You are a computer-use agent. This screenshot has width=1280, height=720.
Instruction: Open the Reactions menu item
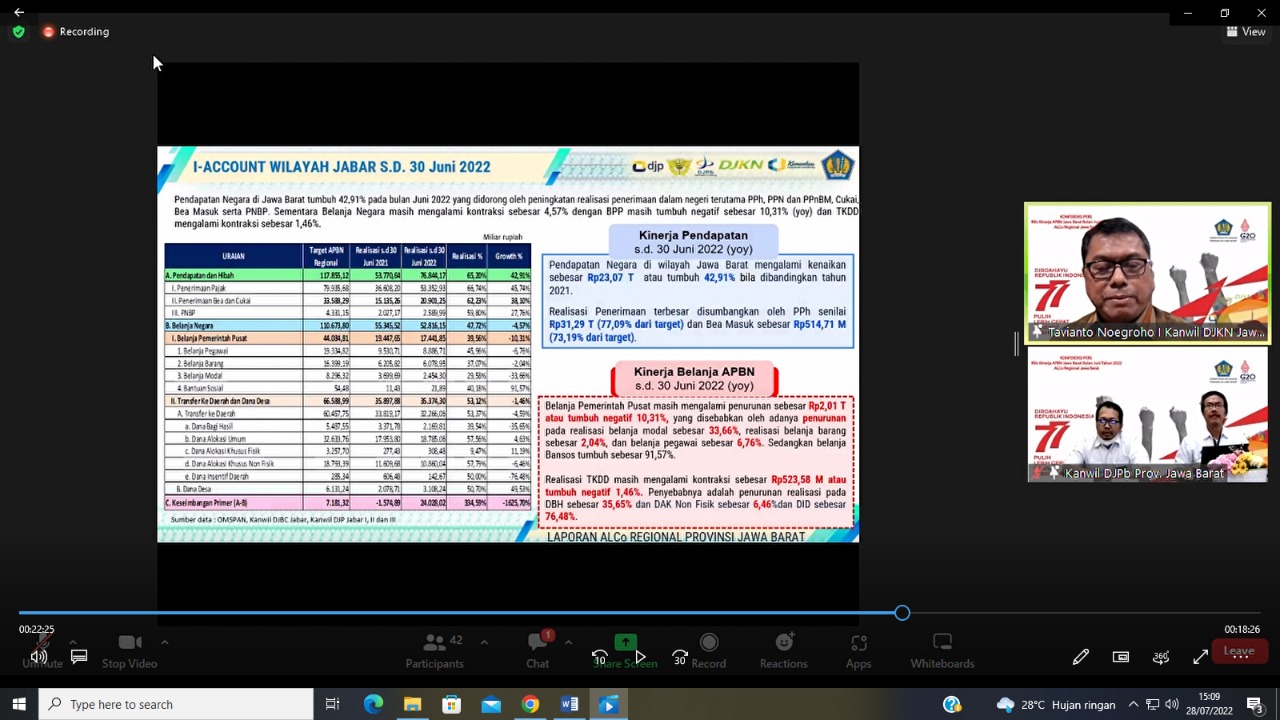click(783, 650)
